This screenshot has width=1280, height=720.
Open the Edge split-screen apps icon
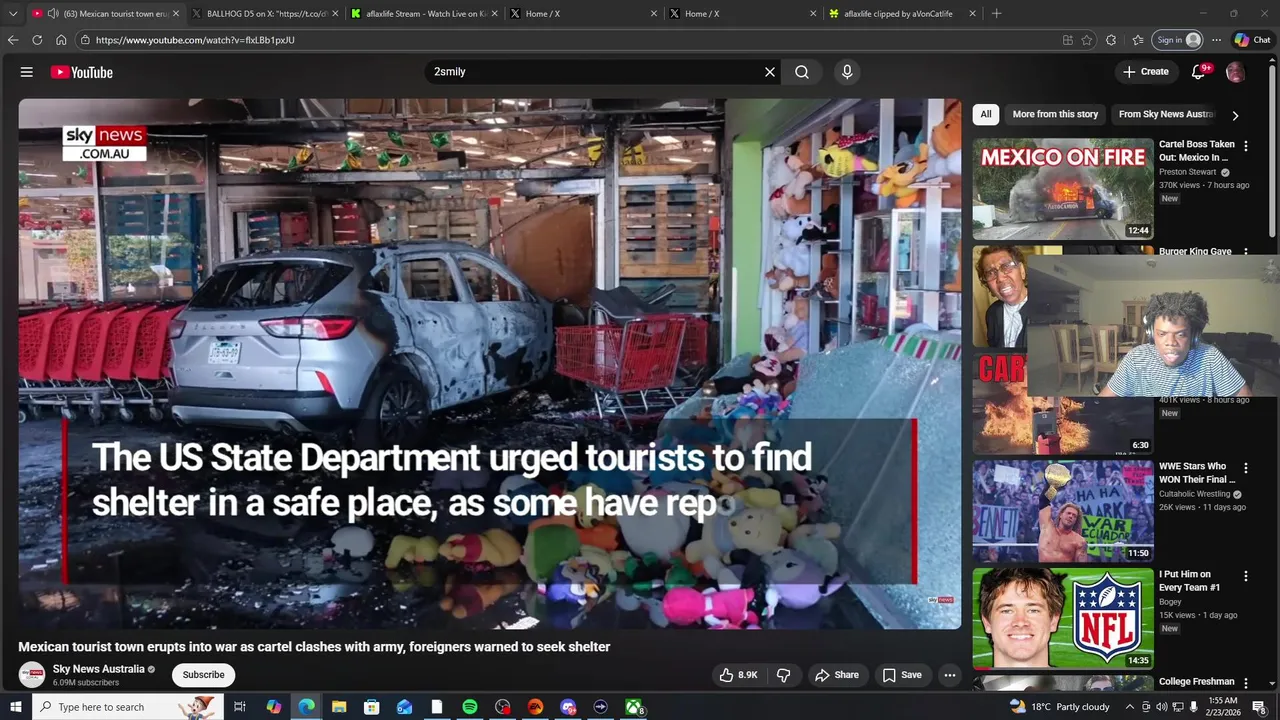(1068, 40)
